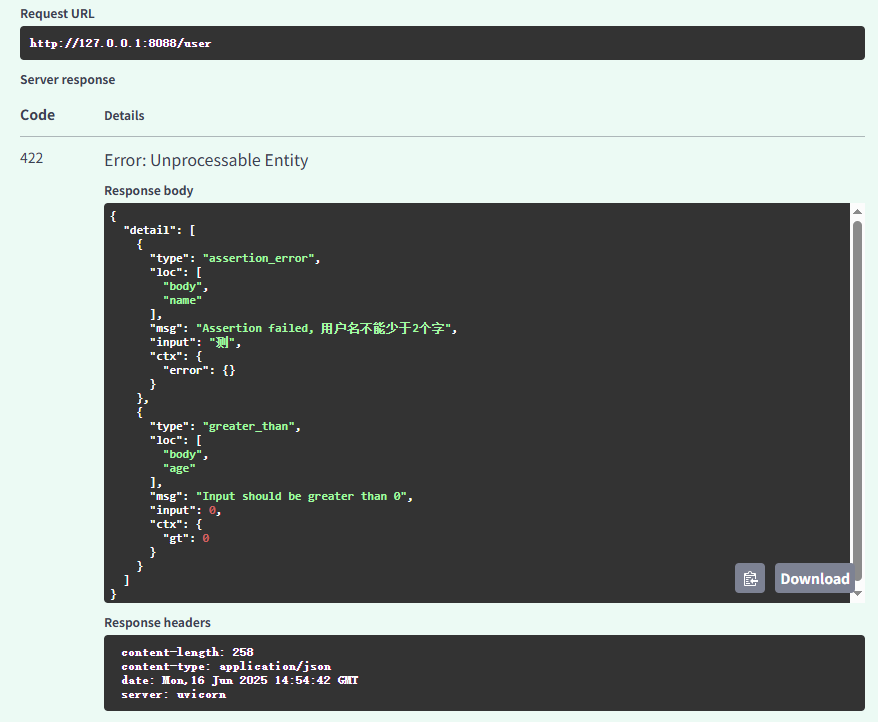Click the Download button

click(815, 578)
